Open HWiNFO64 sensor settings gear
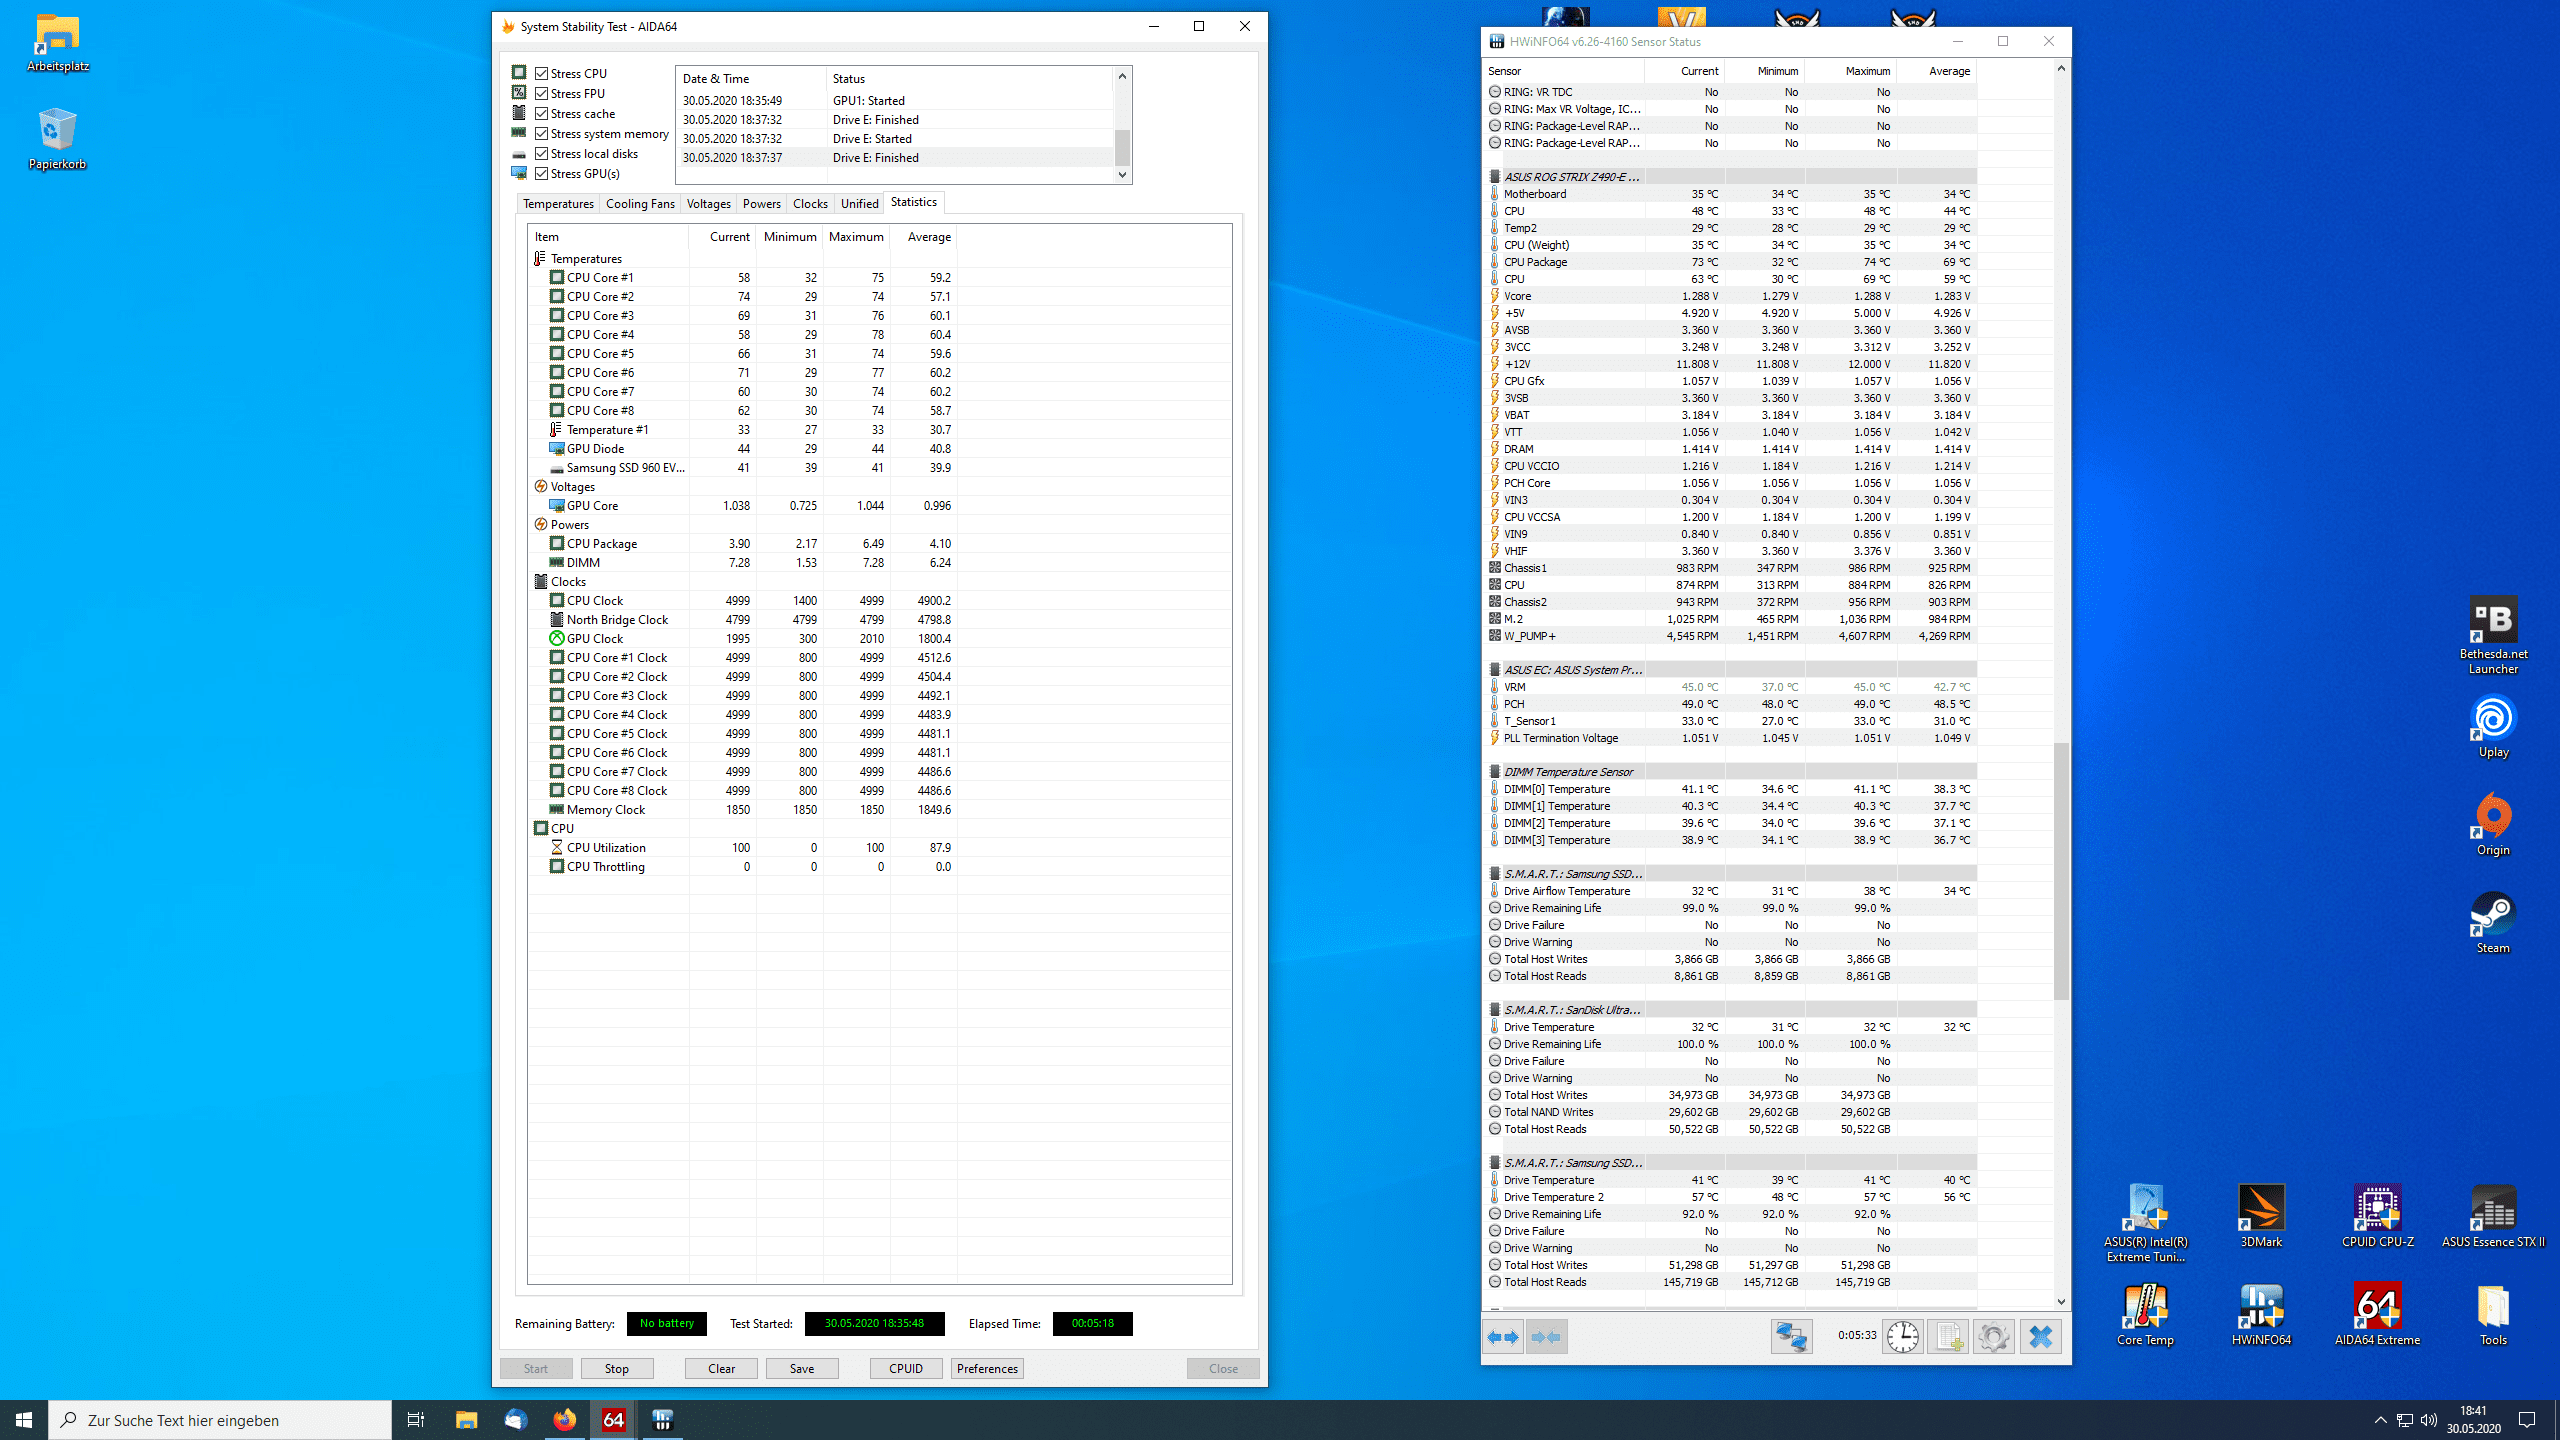2560x1440 pixels. pos(1993,1337)
